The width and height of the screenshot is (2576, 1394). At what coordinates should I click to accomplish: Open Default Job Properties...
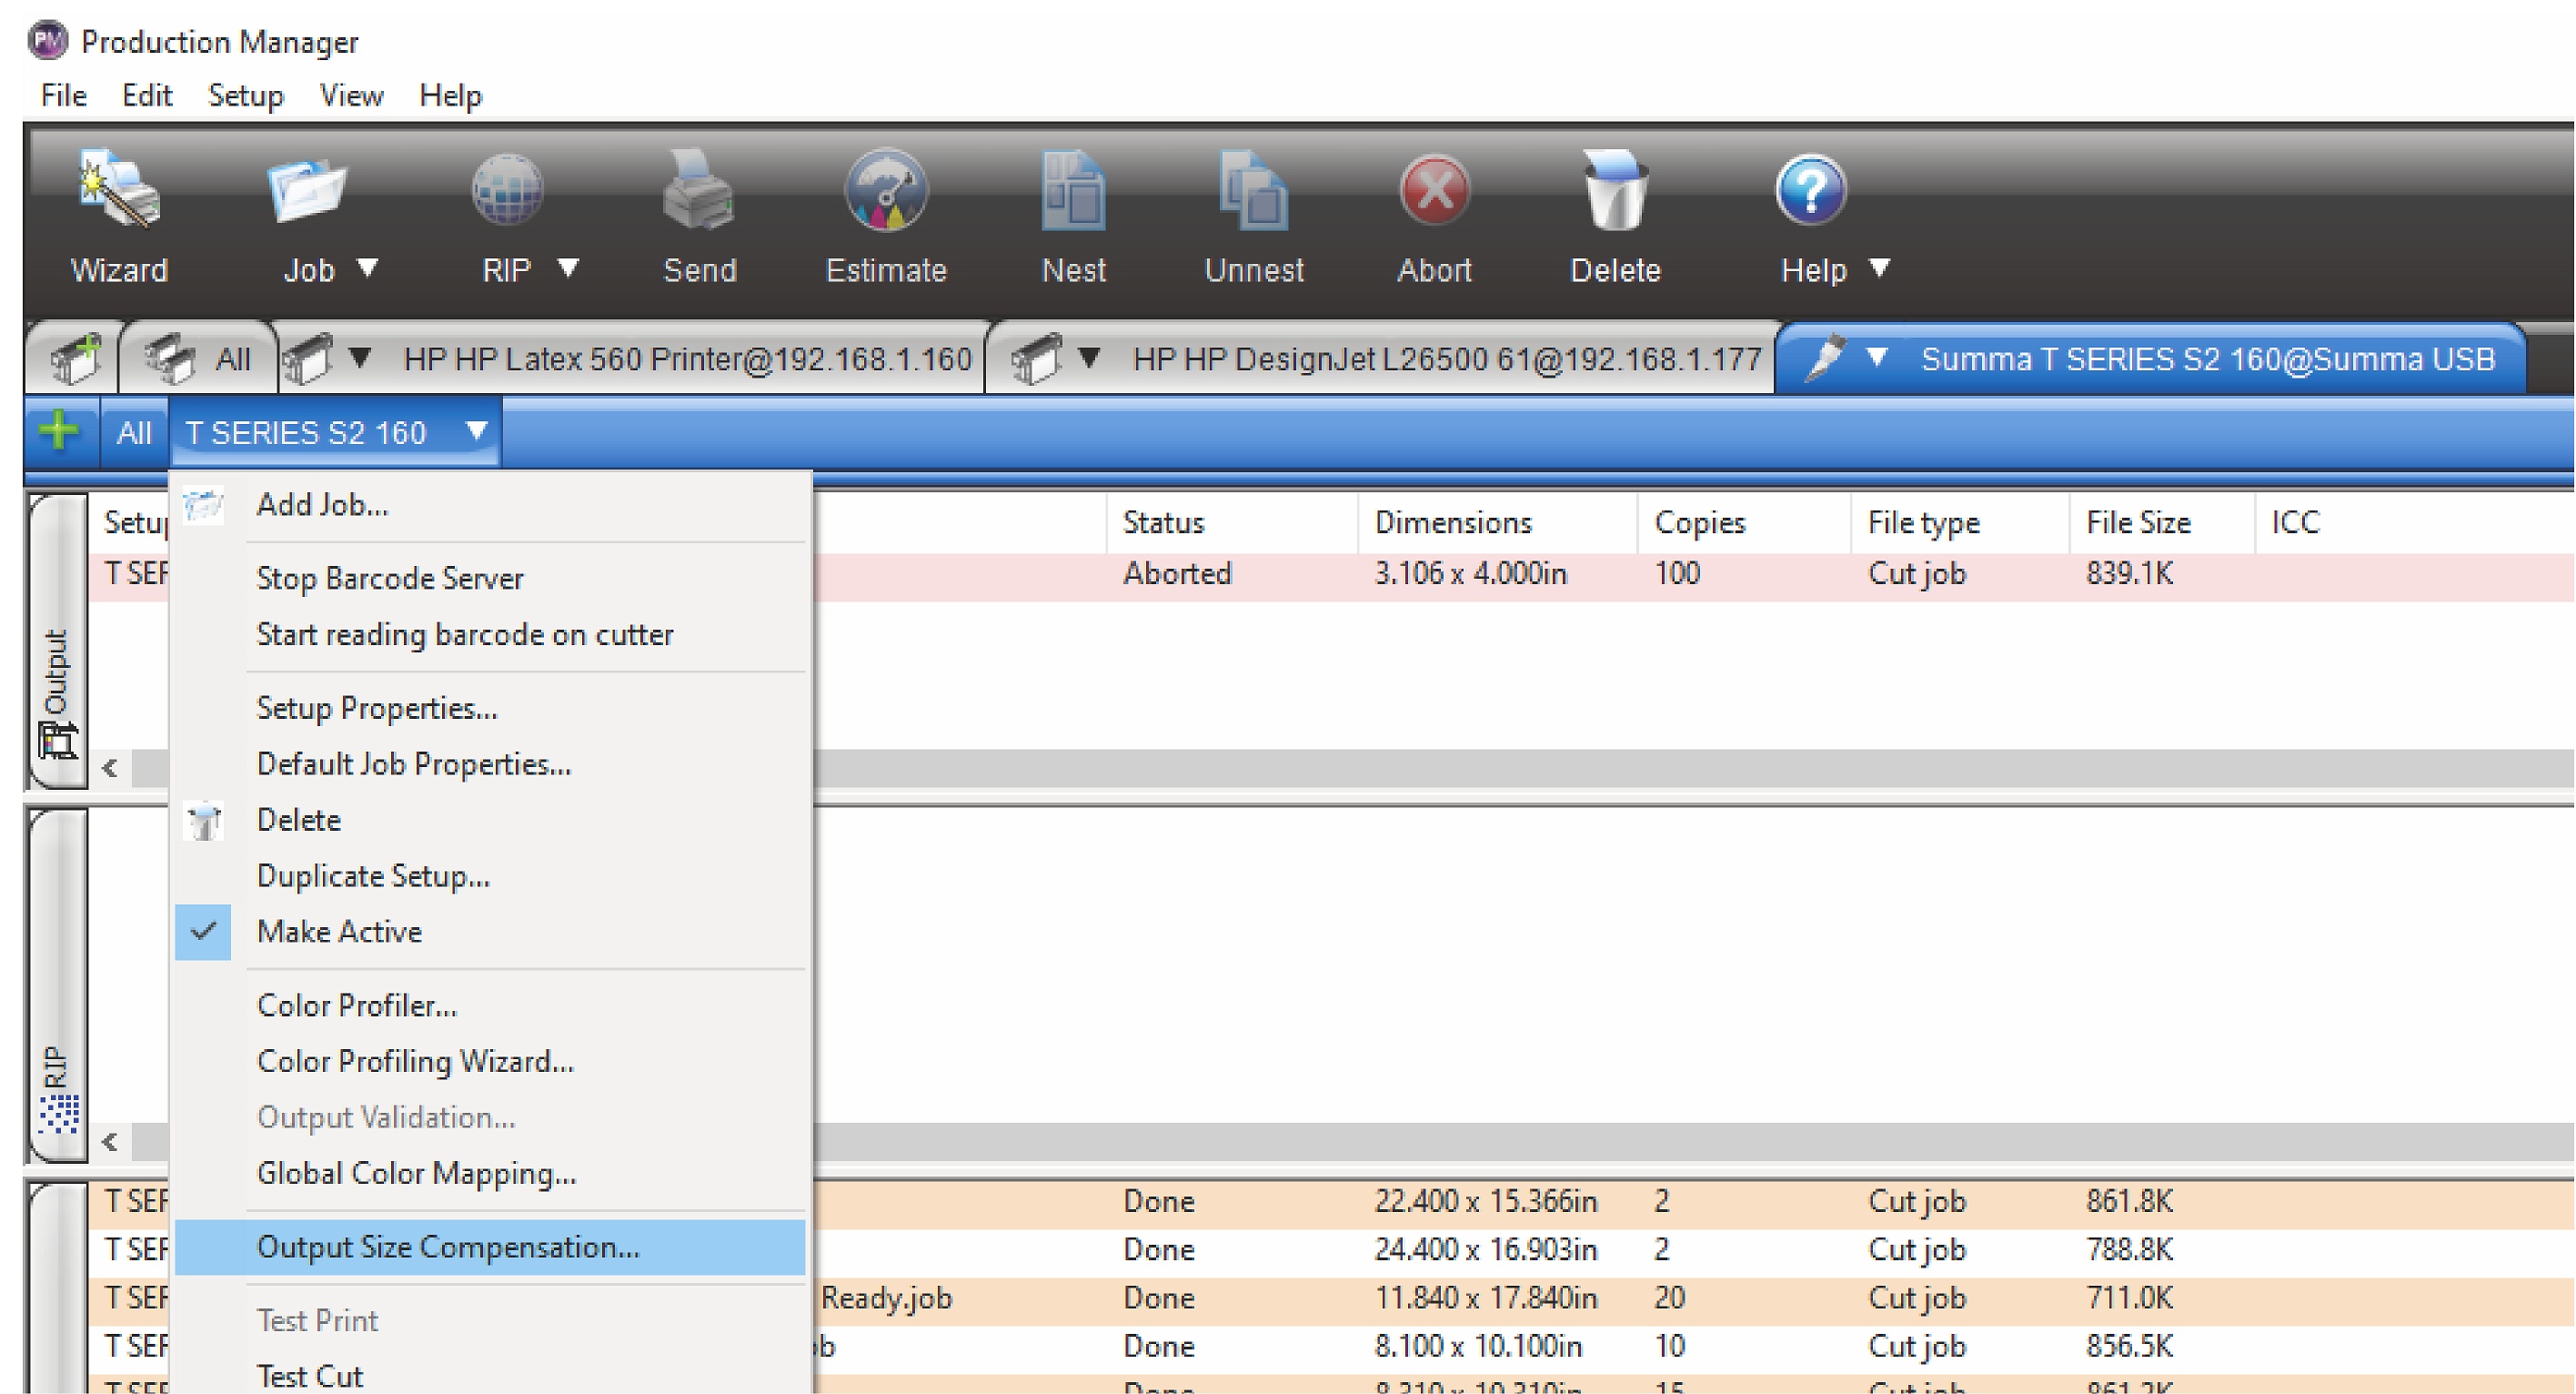pos(490,764)
